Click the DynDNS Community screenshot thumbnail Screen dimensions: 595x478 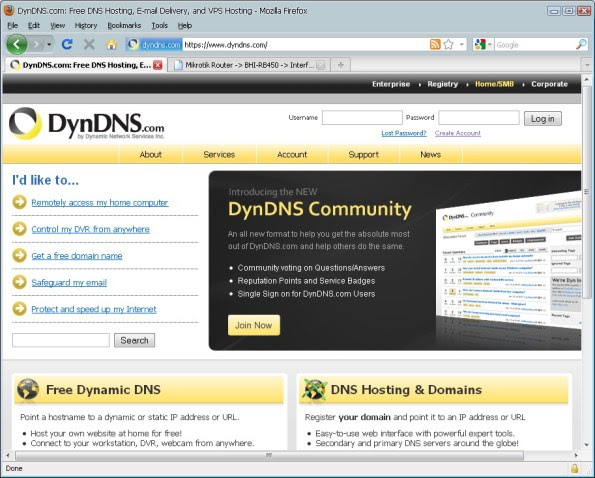click(508, 262)
